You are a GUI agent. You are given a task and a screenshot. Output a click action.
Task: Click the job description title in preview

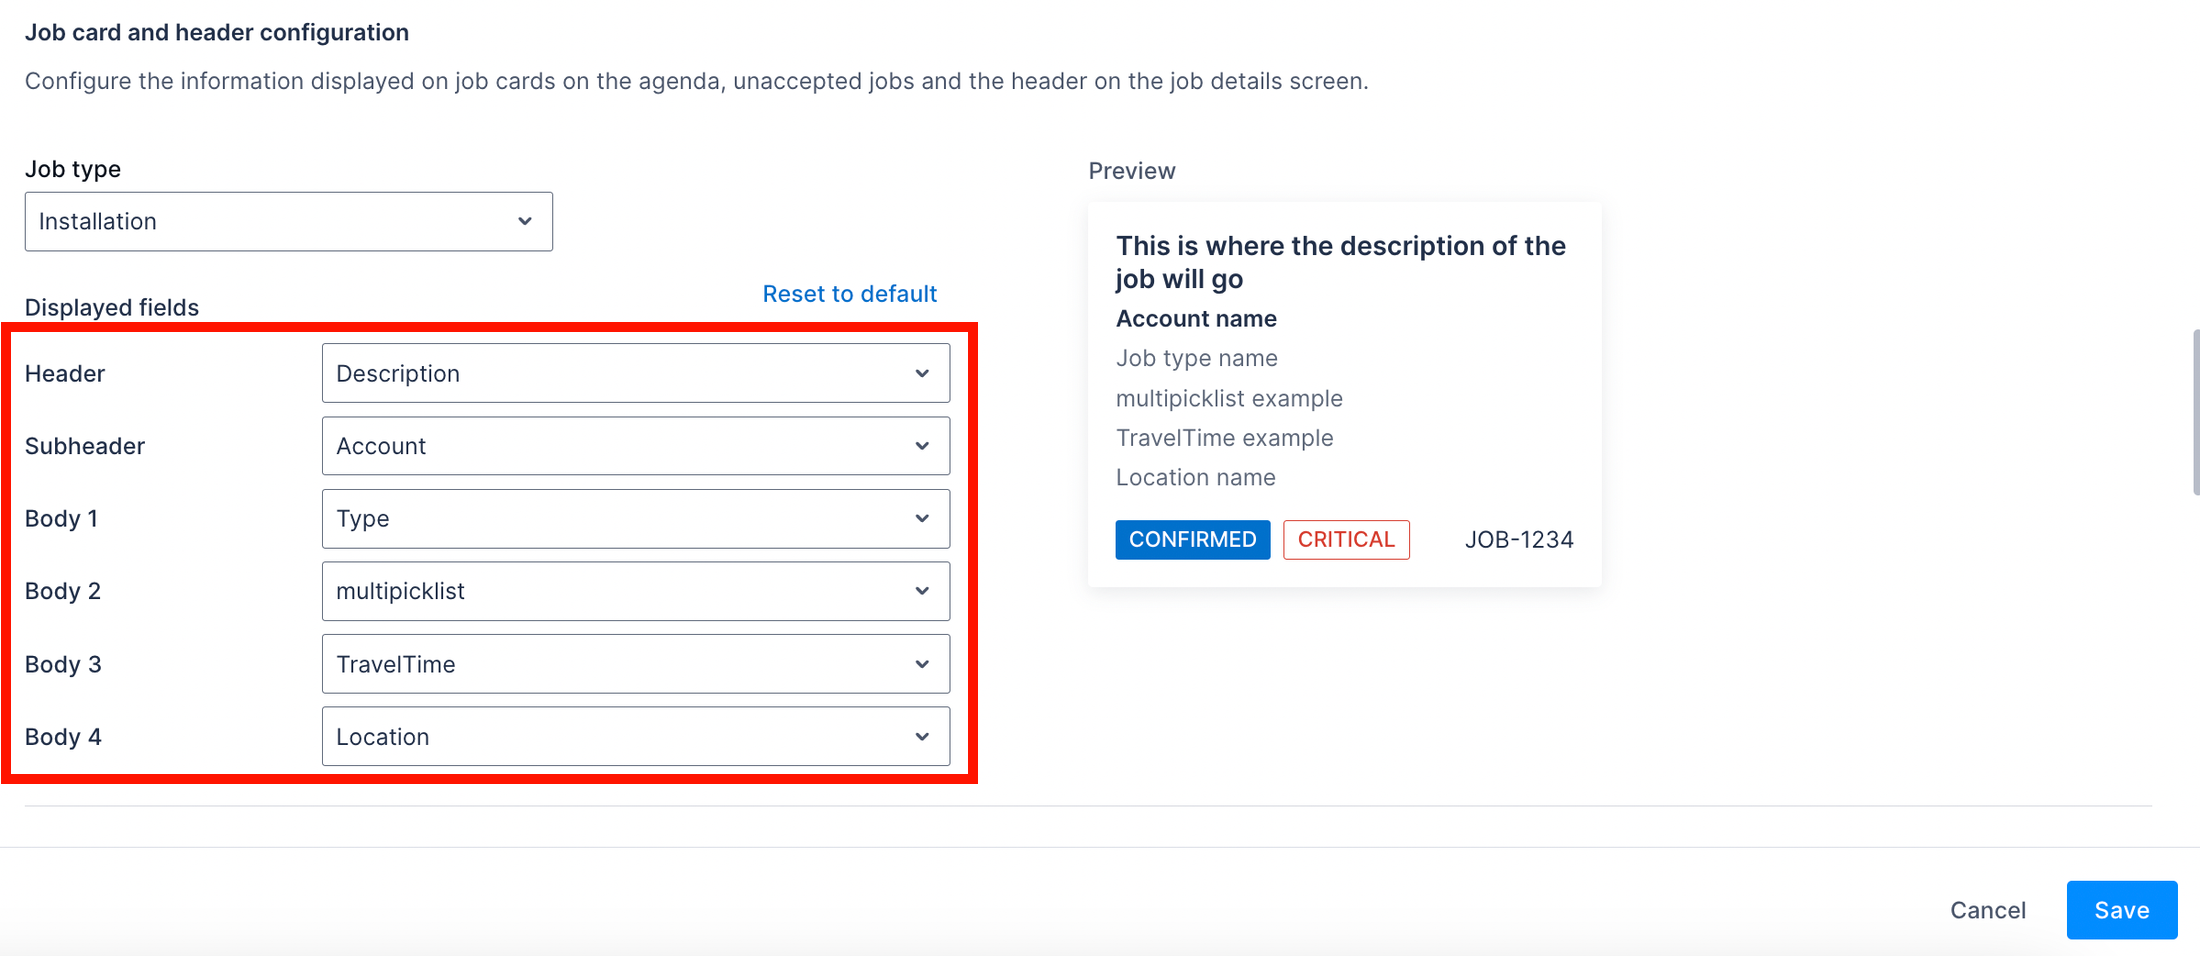[x=1340, y=262]
